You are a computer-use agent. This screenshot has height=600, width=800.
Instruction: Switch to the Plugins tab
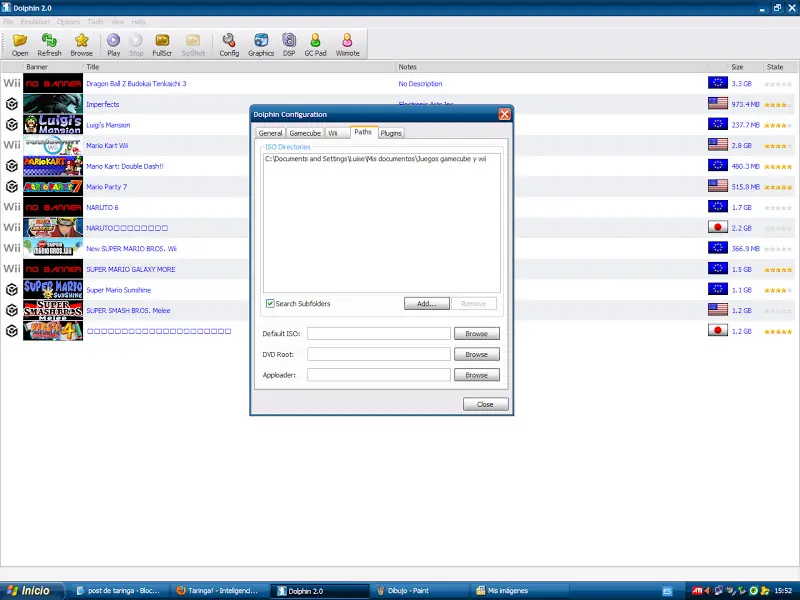click(391, 133)
